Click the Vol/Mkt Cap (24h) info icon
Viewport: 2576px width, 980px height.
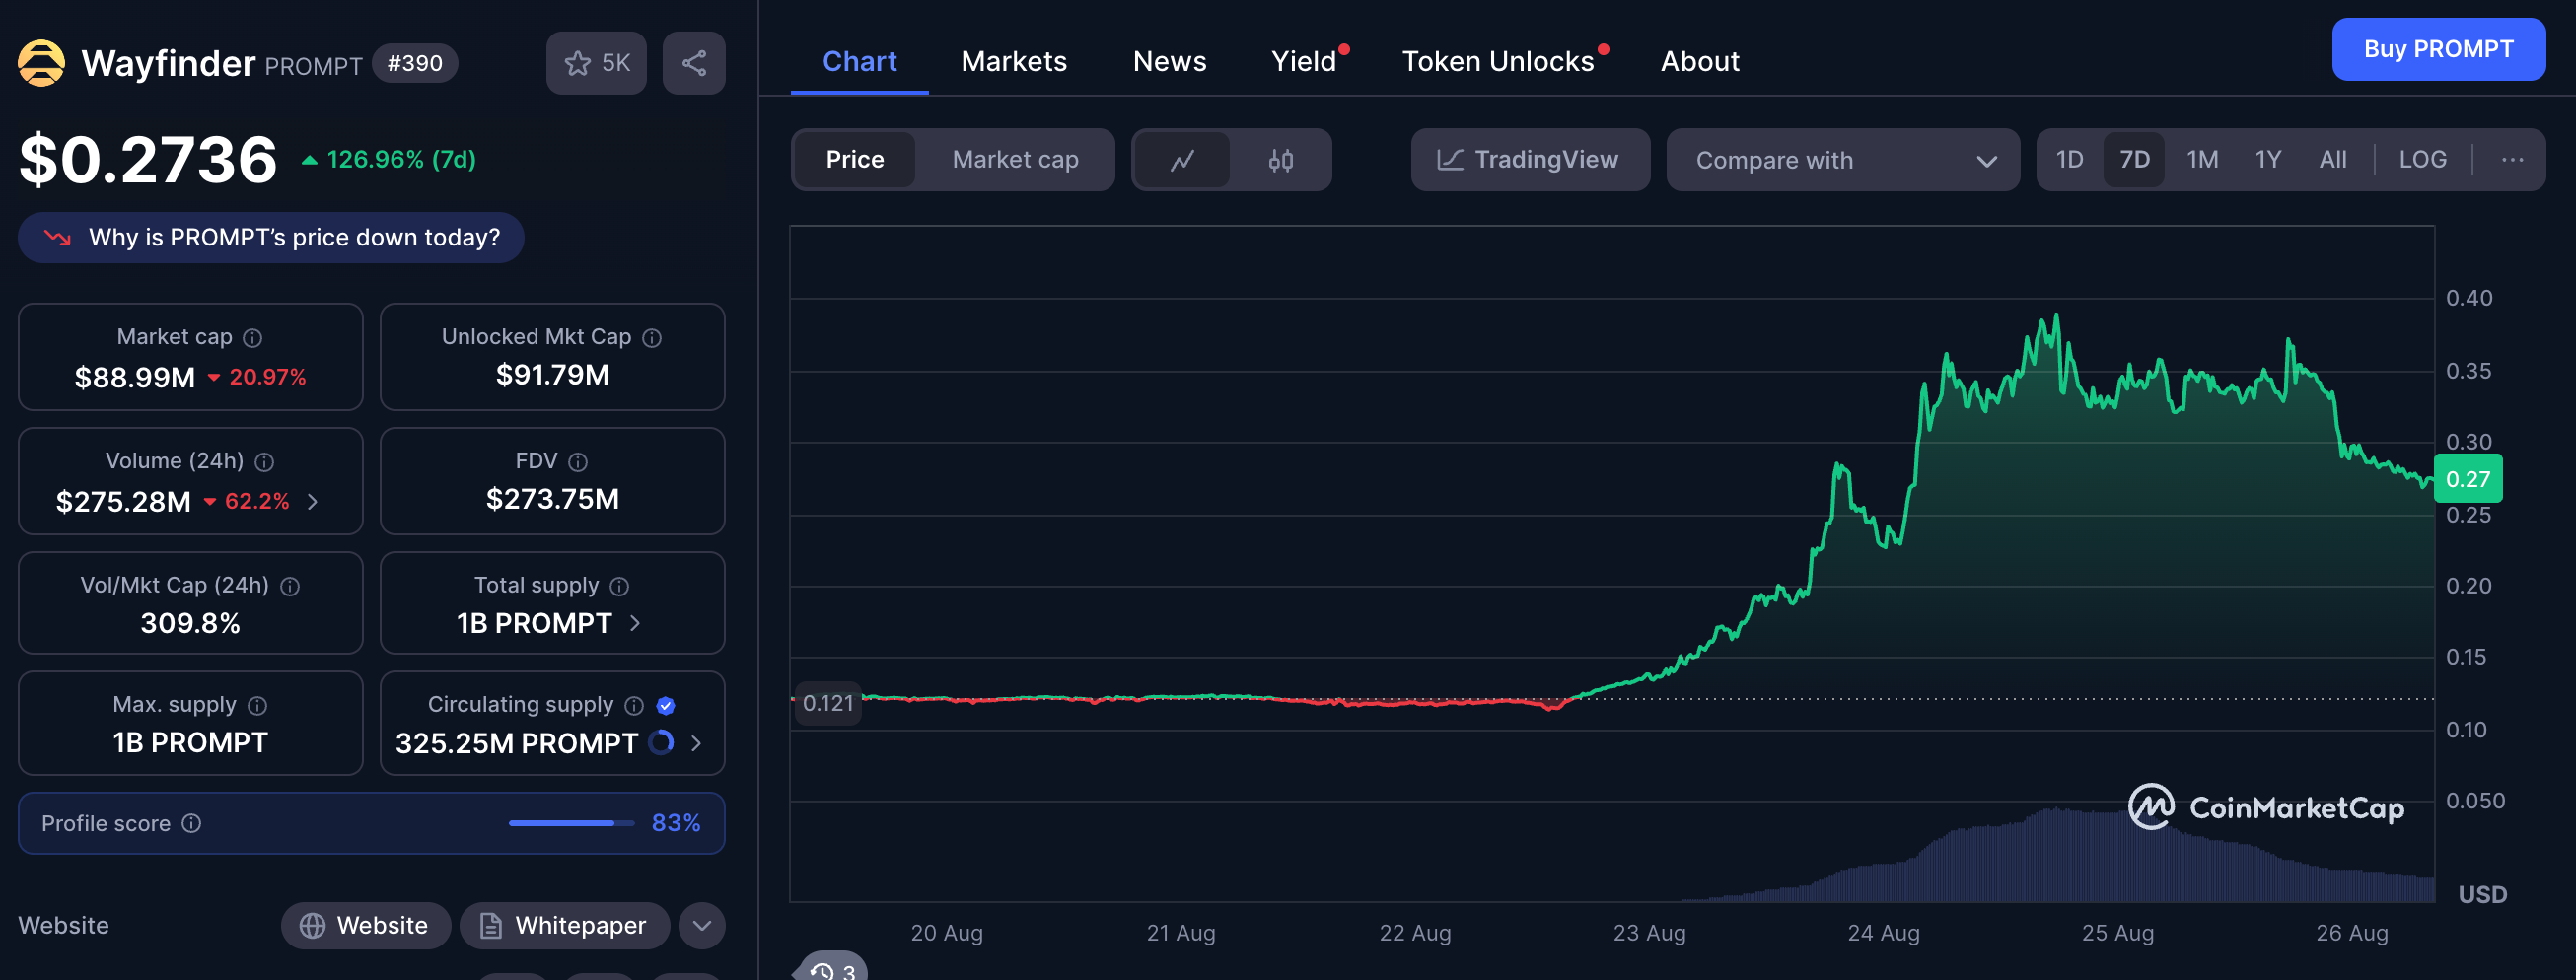(x=290, y=586)
